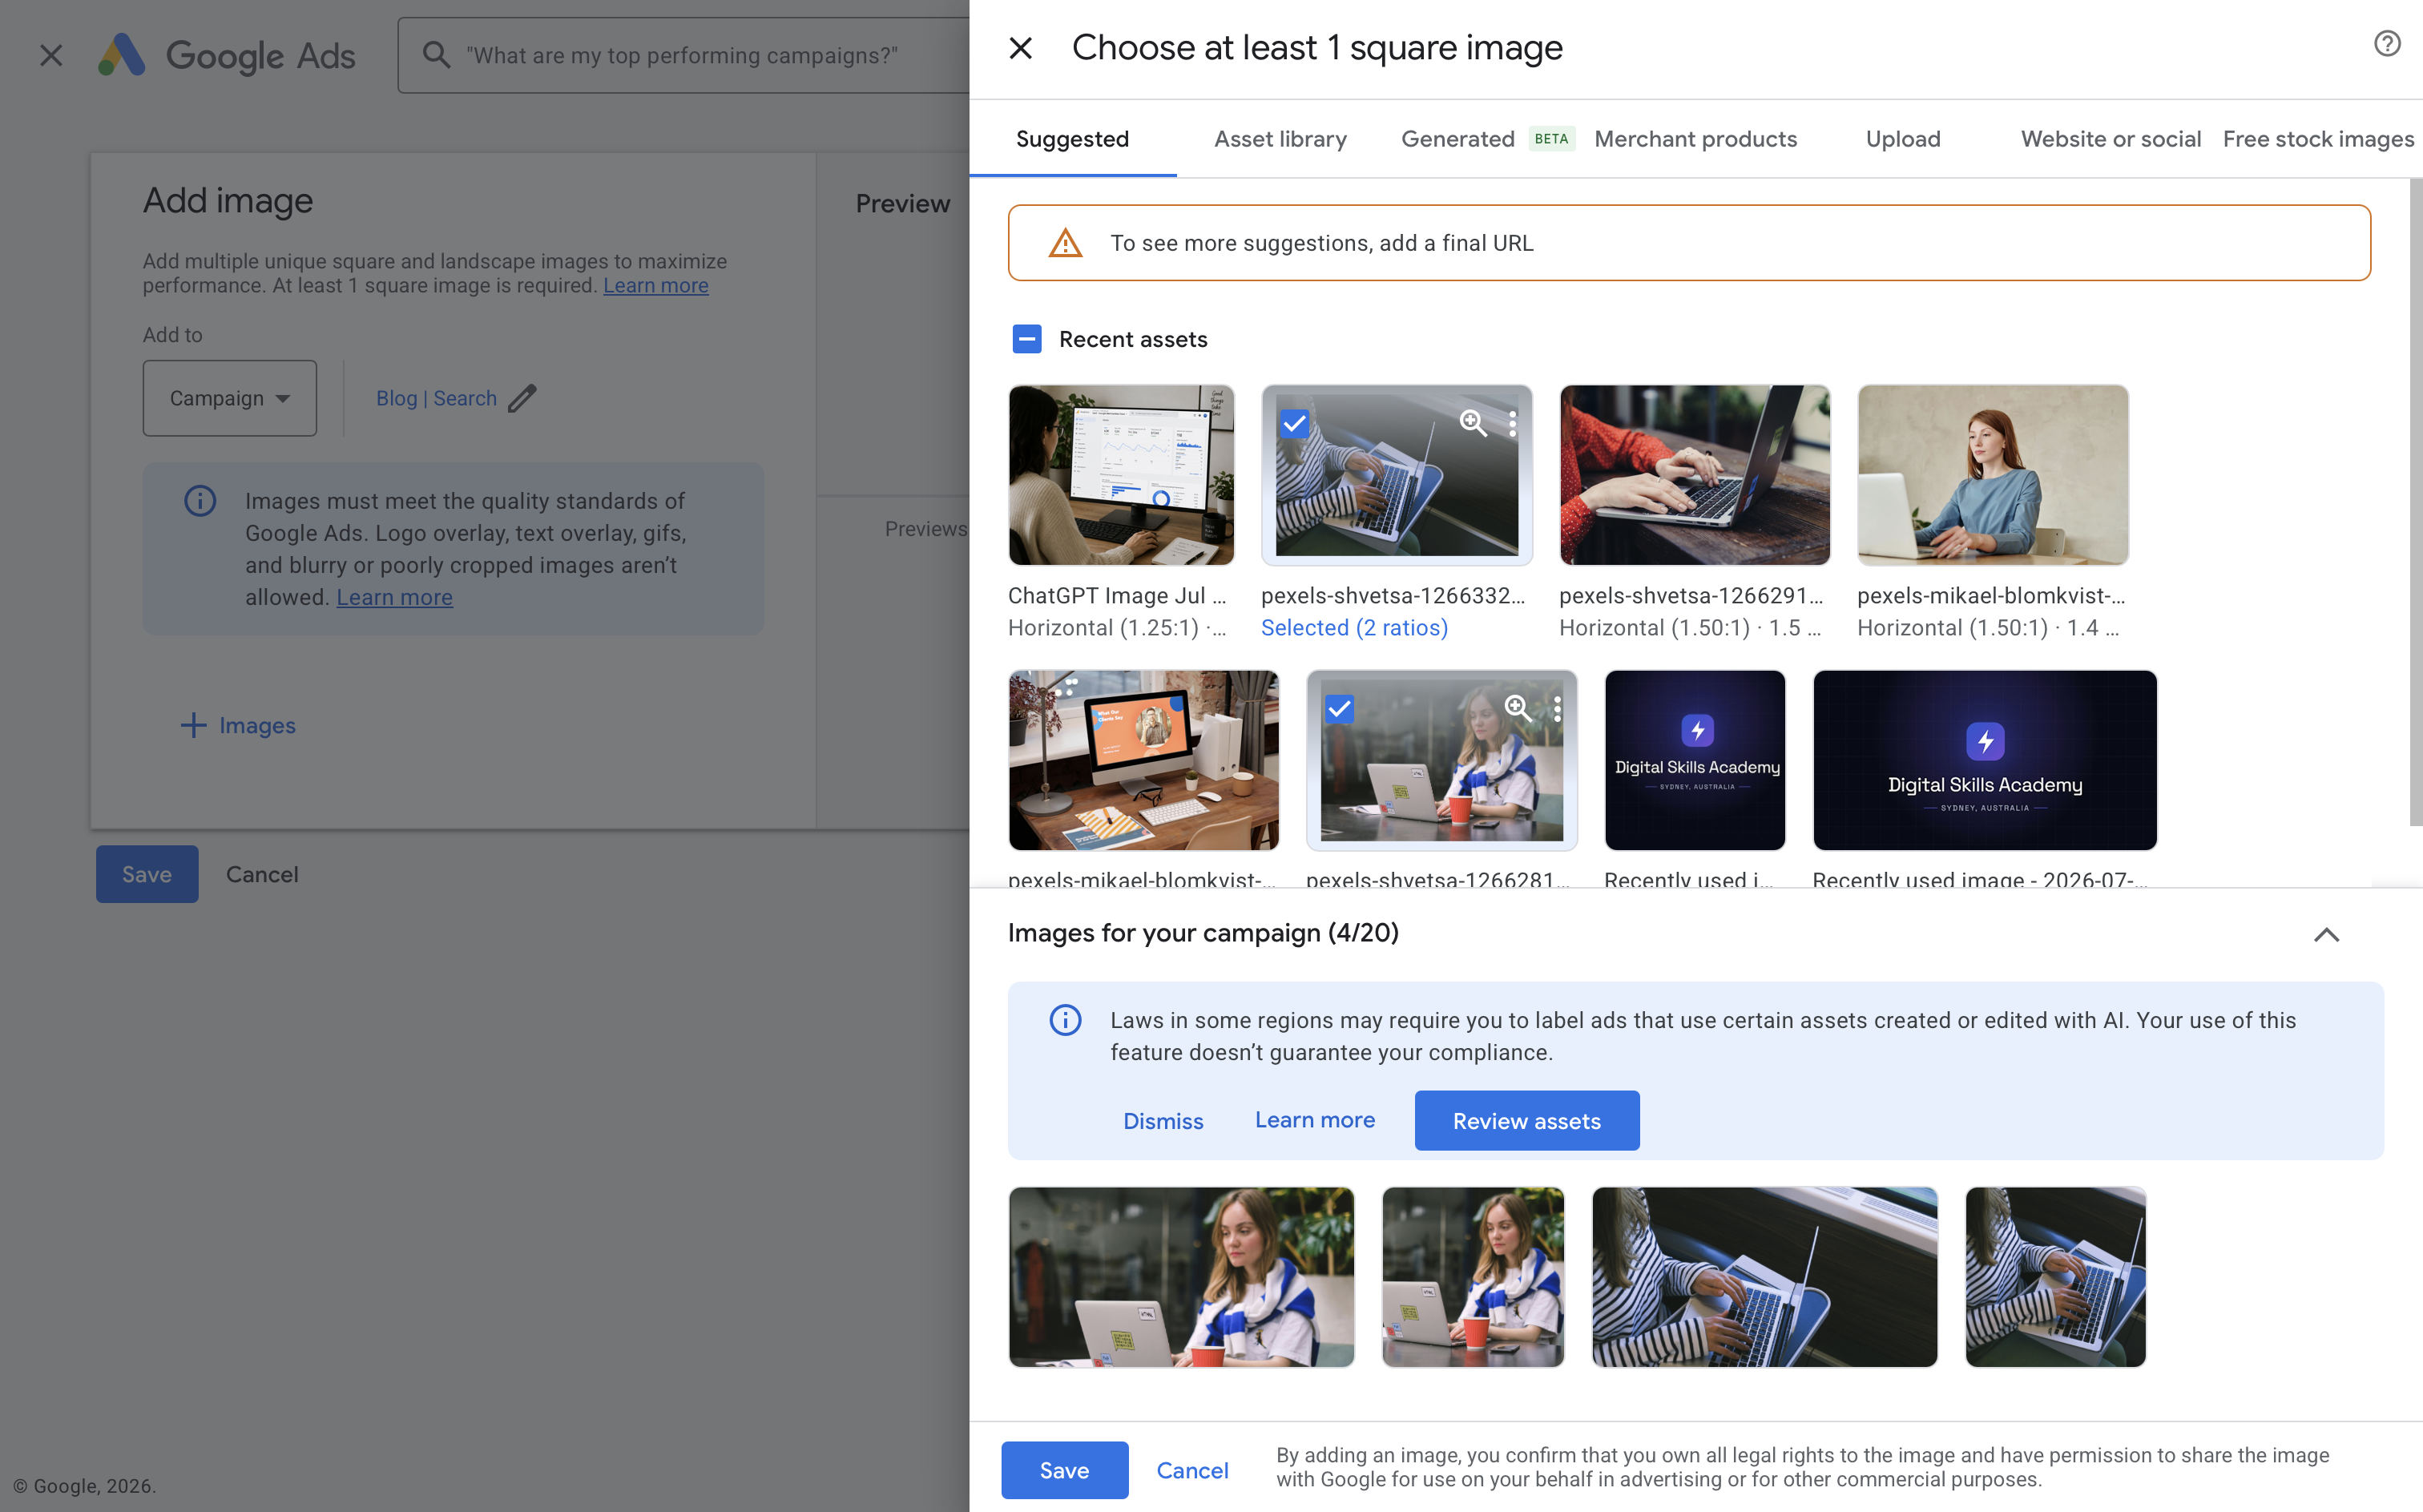The width and height of the screenshot is (2423, 1512).
Task: Select the wide Digital Skills Academy image
Action: [1985, 760]
